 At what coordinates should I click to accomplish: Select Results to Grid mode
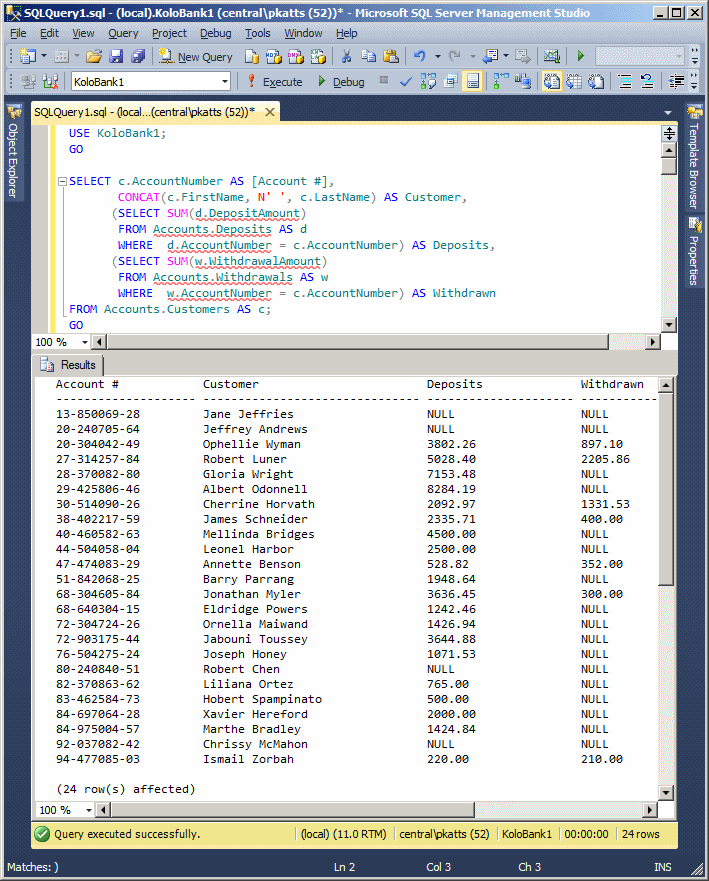[574, 81]
